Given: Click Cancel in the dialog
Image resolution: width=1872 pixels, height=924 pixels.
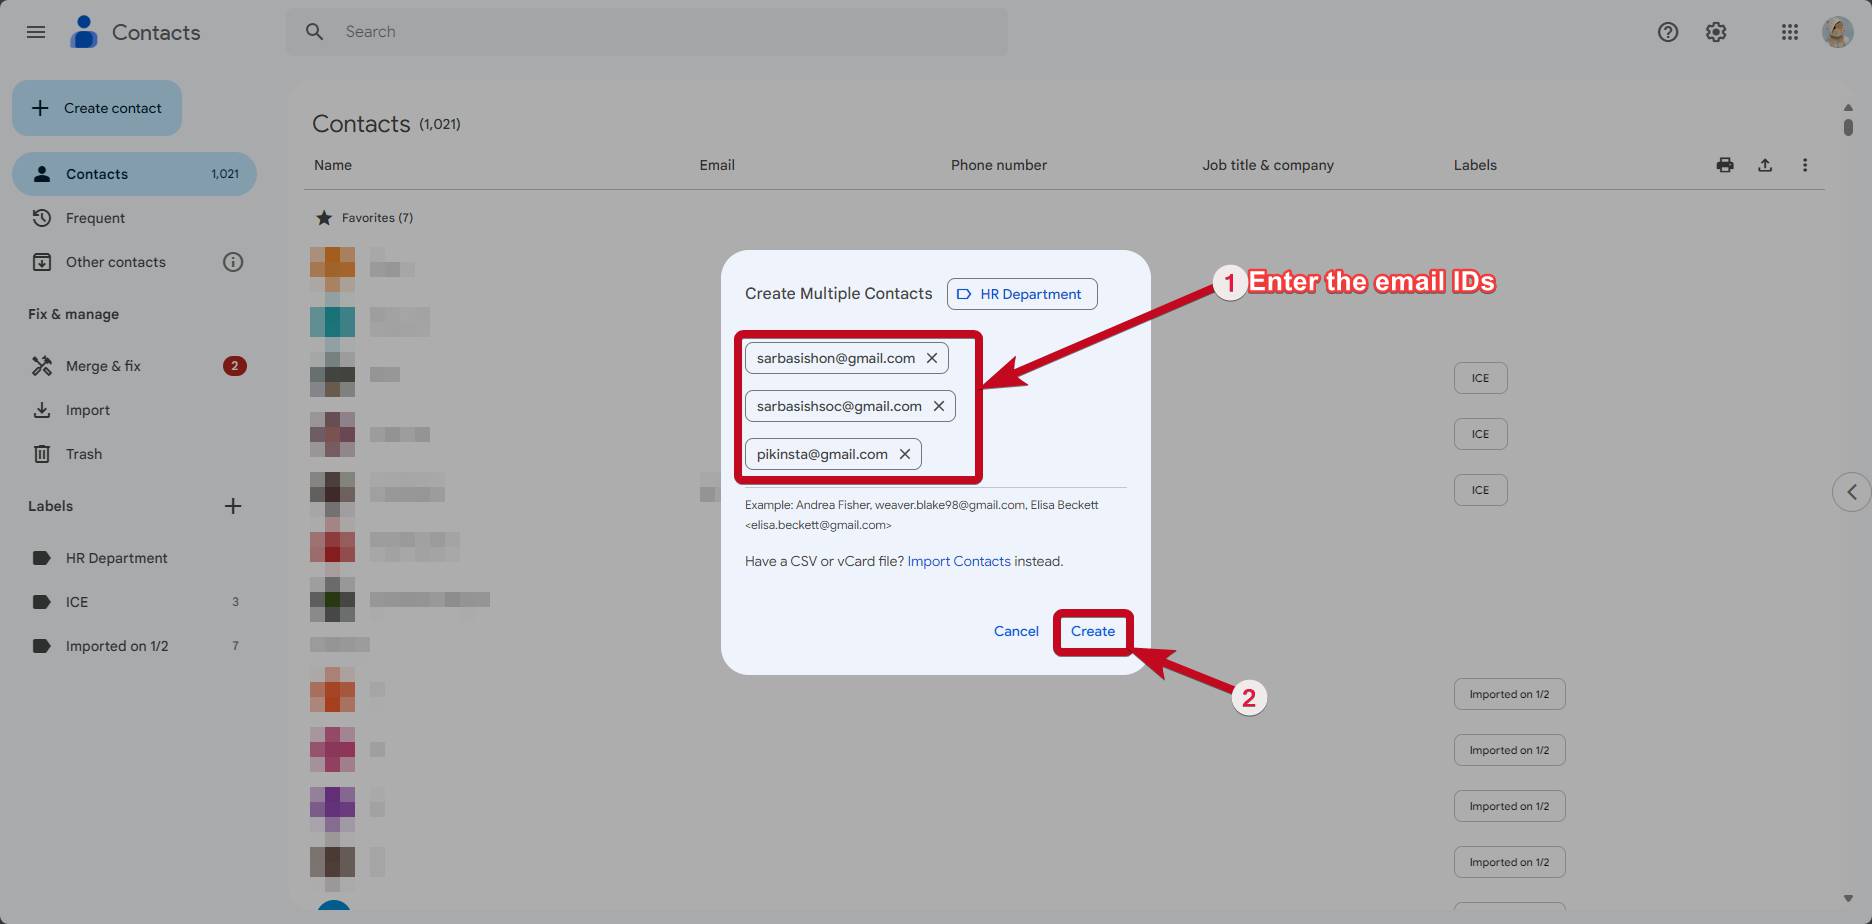Looking at the screenshot, I should tap(1016, 631).
